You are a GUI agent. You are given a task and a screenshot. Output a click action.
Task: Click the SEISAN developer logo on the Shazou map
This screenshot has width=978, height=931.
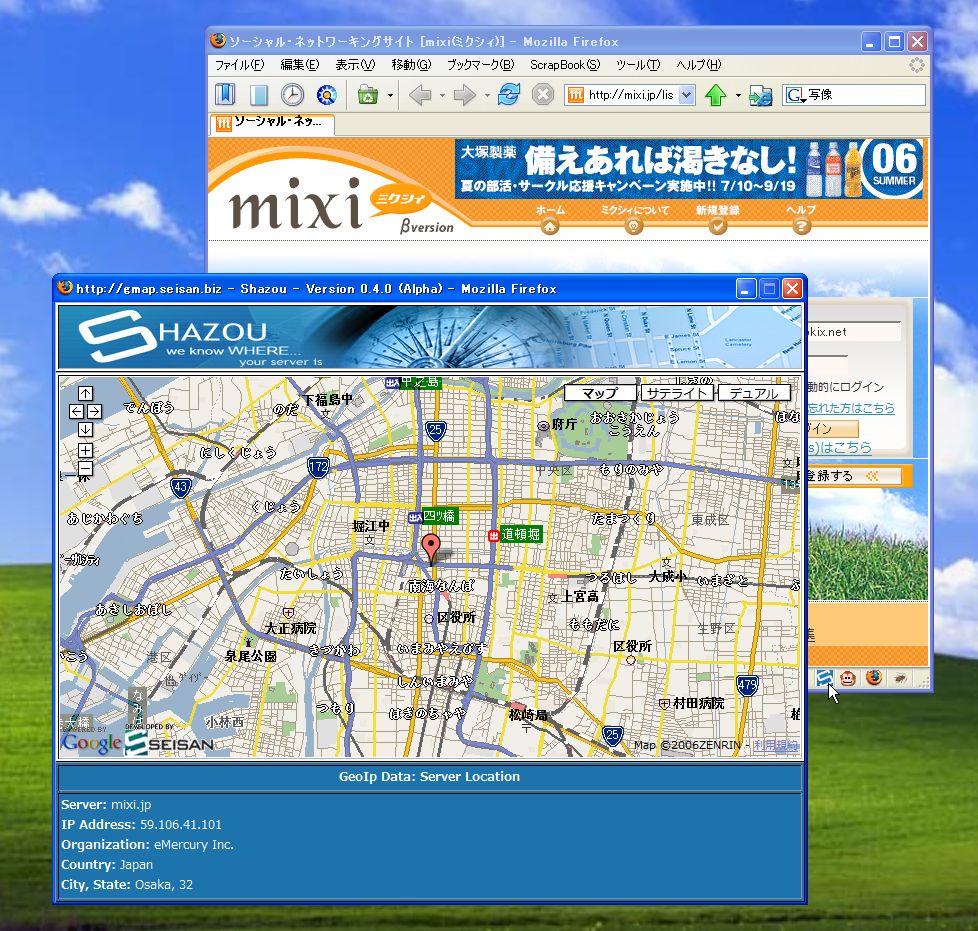[x=169, y=742]
